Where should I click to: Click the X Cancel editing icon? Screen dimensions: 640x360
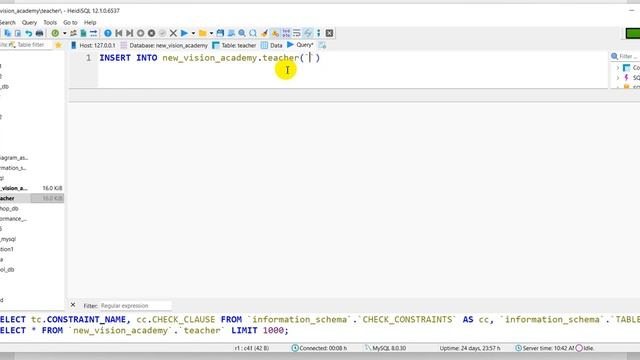point(173,33)
